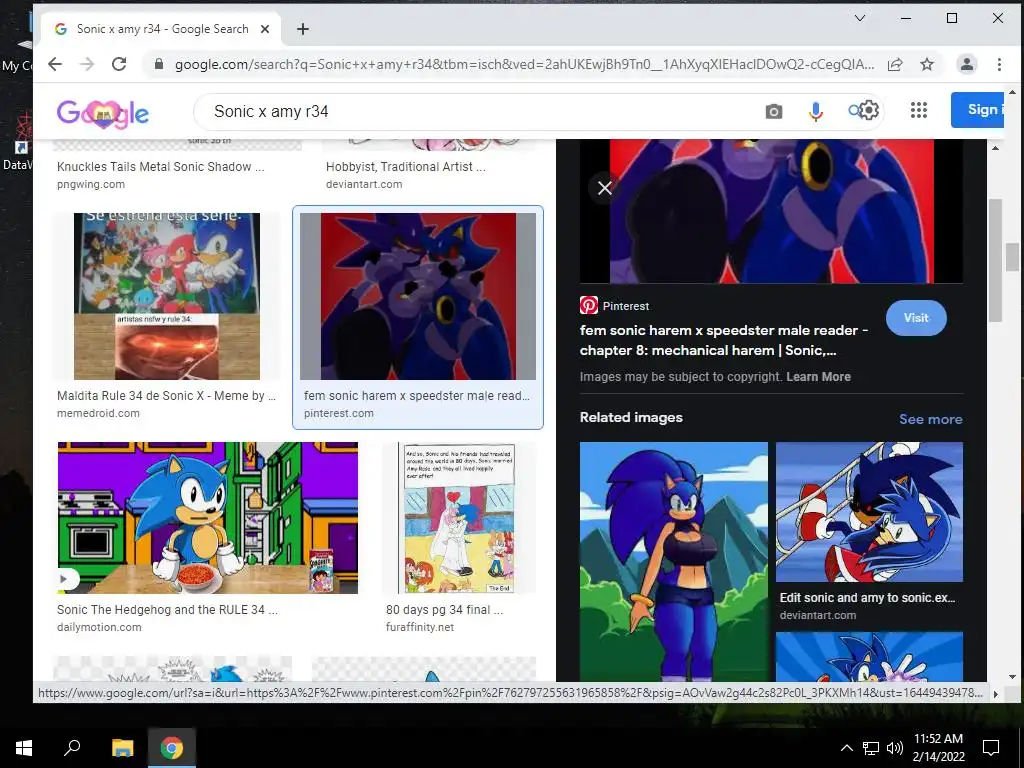Click the memedroid.com source text

[98, 413]
